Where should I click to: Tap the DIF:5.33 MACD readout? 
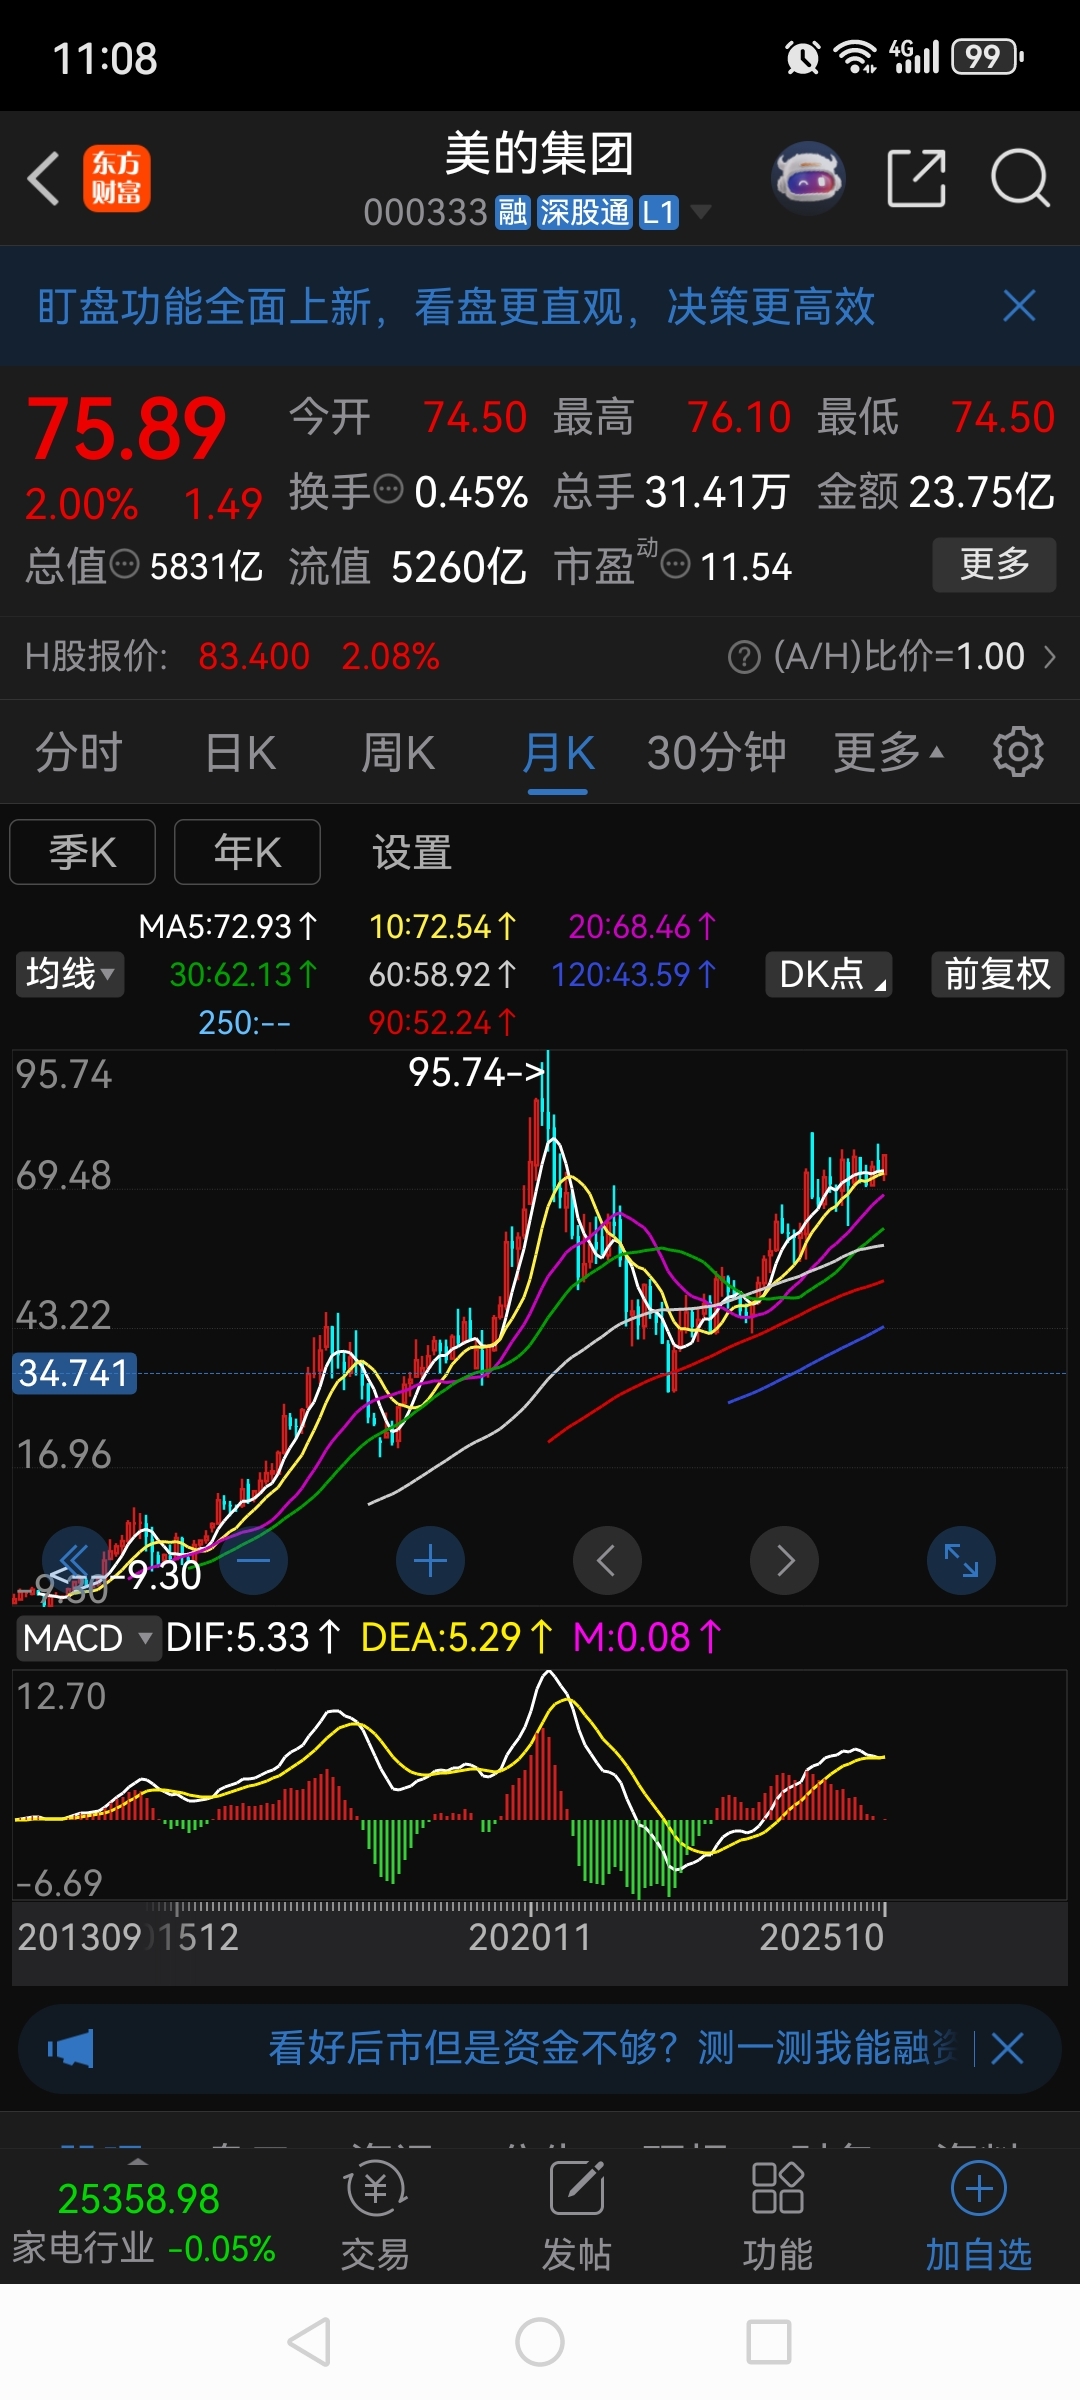(x=253, y=1638)
